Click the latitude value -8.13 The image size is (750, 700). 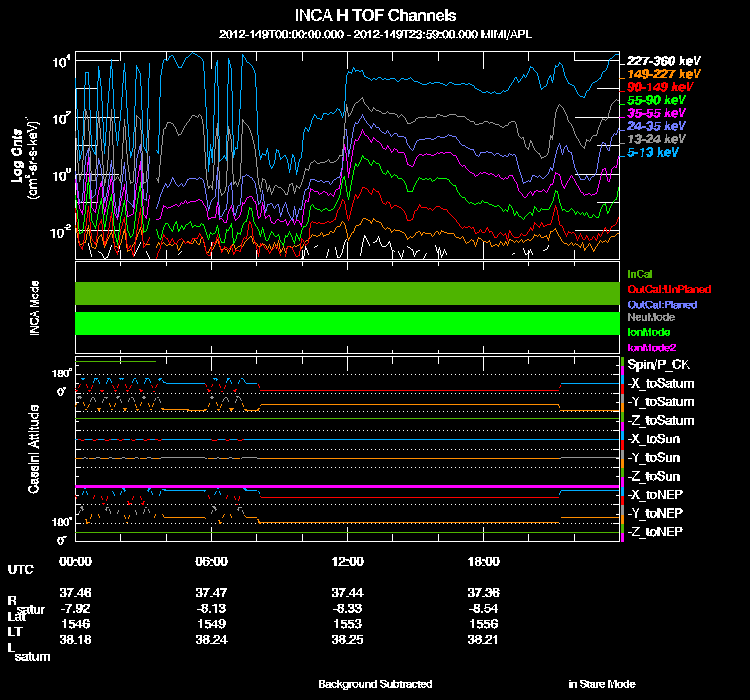tap(211, 609)
